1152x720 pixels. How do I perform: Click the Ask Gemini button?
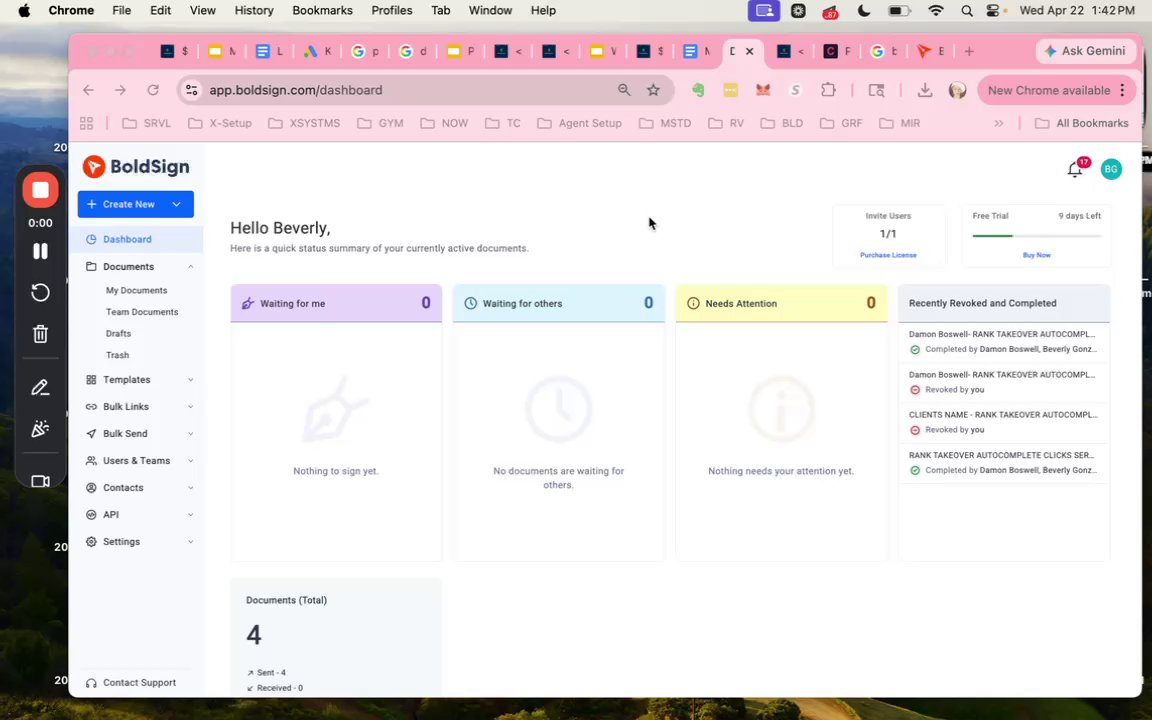1085,51
